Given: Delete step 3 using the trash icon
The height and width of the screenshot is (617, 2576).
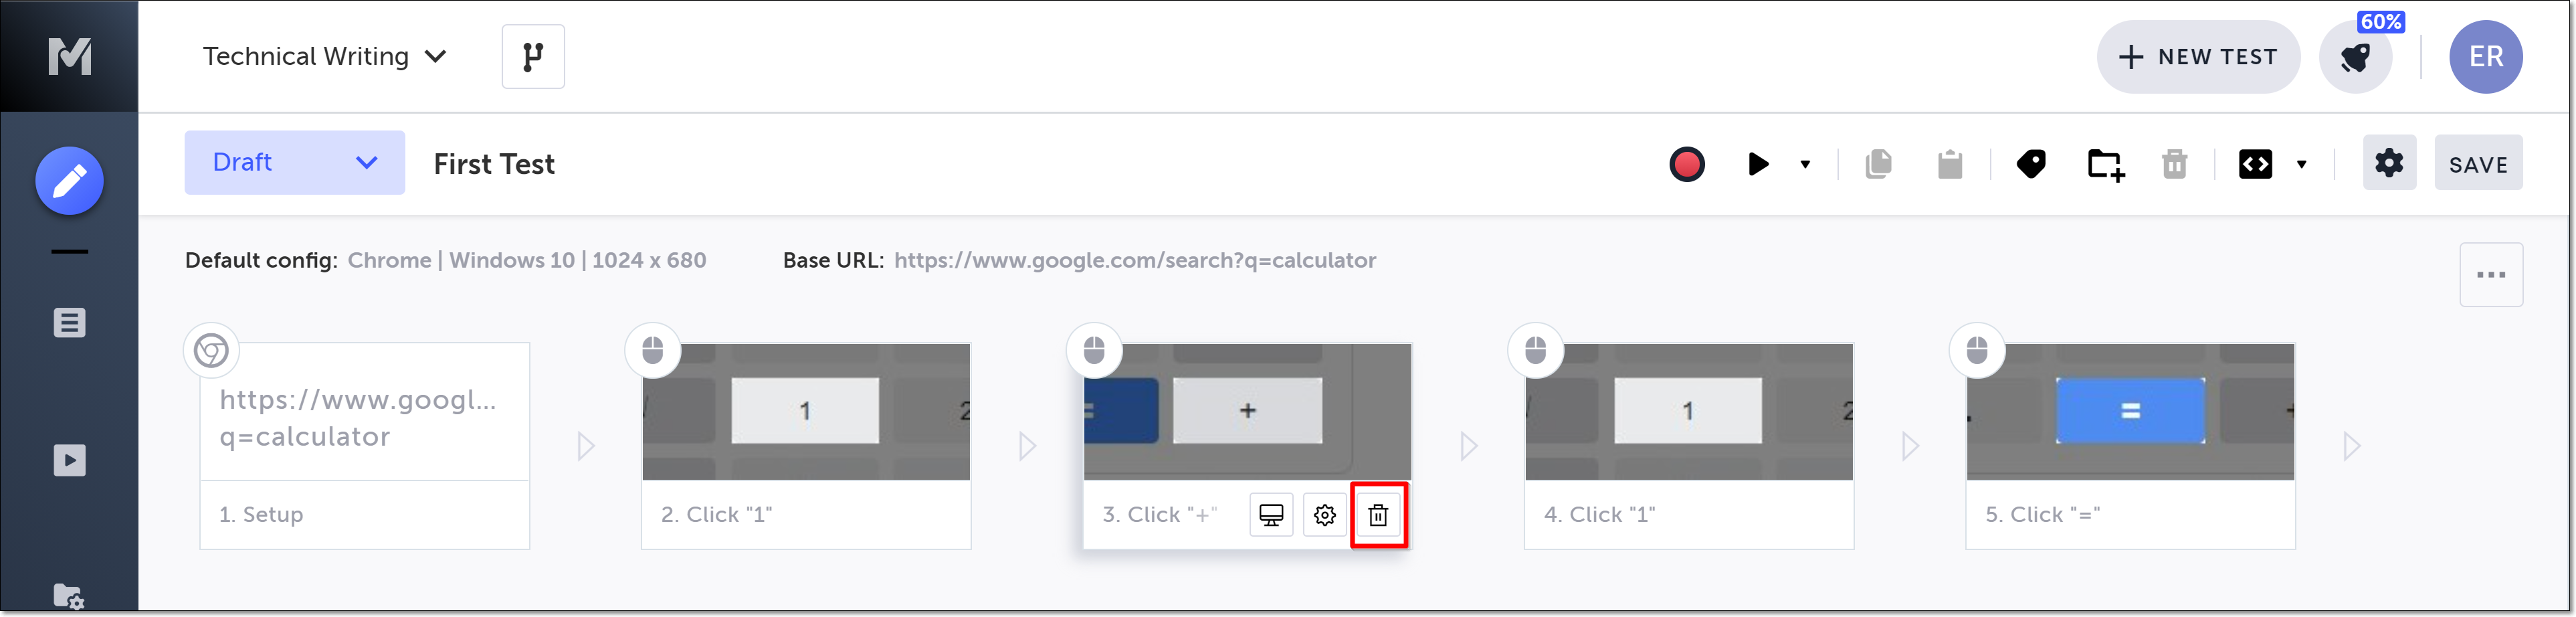Looking at the screenshot, I should (x=1378, y=515).
